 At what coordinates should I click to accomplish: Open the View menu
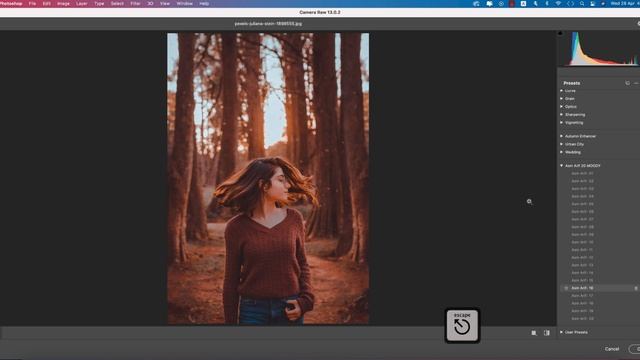pos(165,4)
